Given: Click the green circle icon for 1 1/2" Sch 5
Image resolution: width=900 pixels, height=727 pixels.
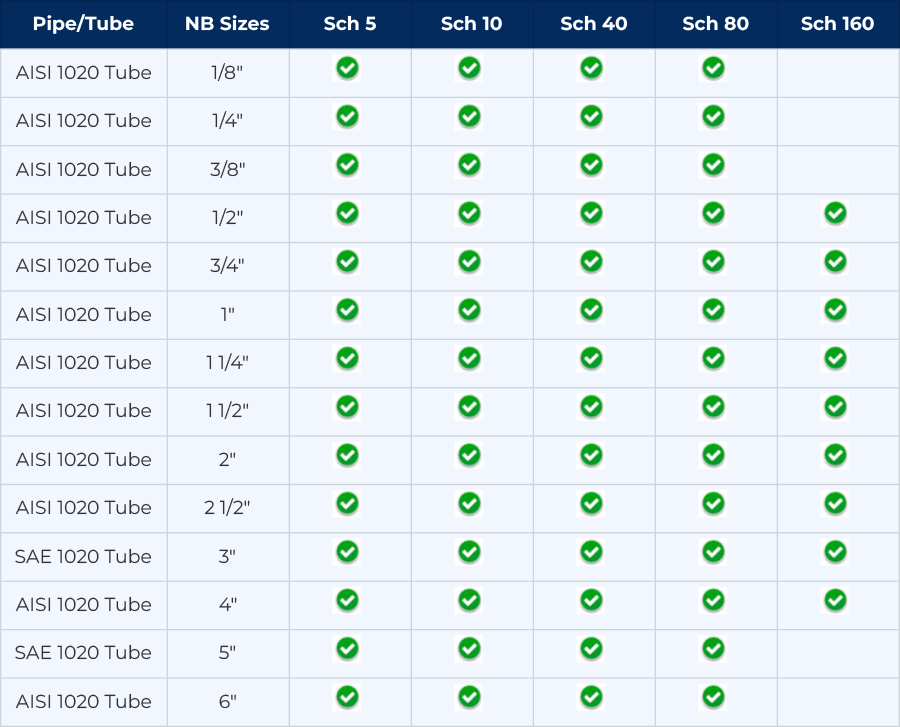Looking at the screenshot, I should tap(347, 407).
